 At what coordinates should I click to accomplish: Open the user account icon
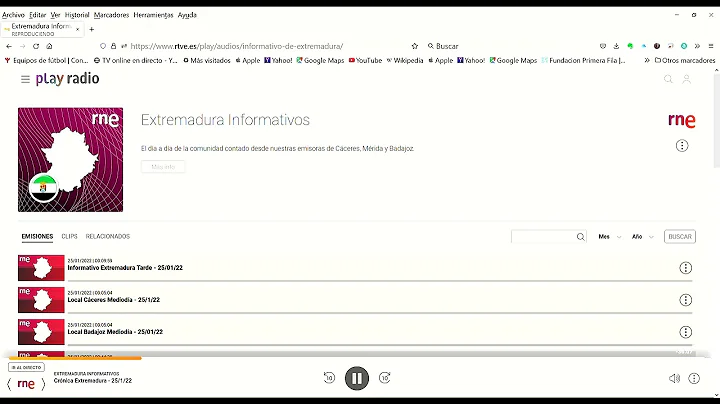click(x=686, y=79)
